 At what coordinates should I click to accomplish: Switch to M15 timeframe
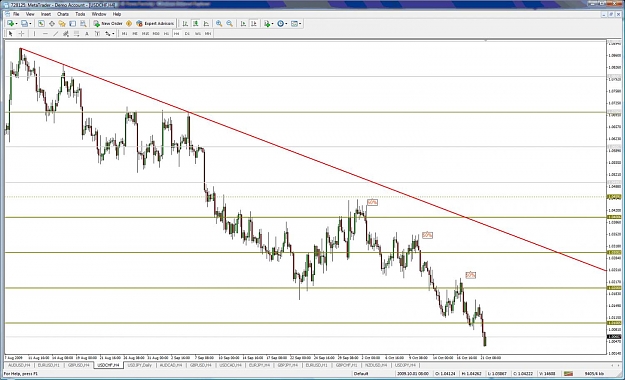click(145, 33)
